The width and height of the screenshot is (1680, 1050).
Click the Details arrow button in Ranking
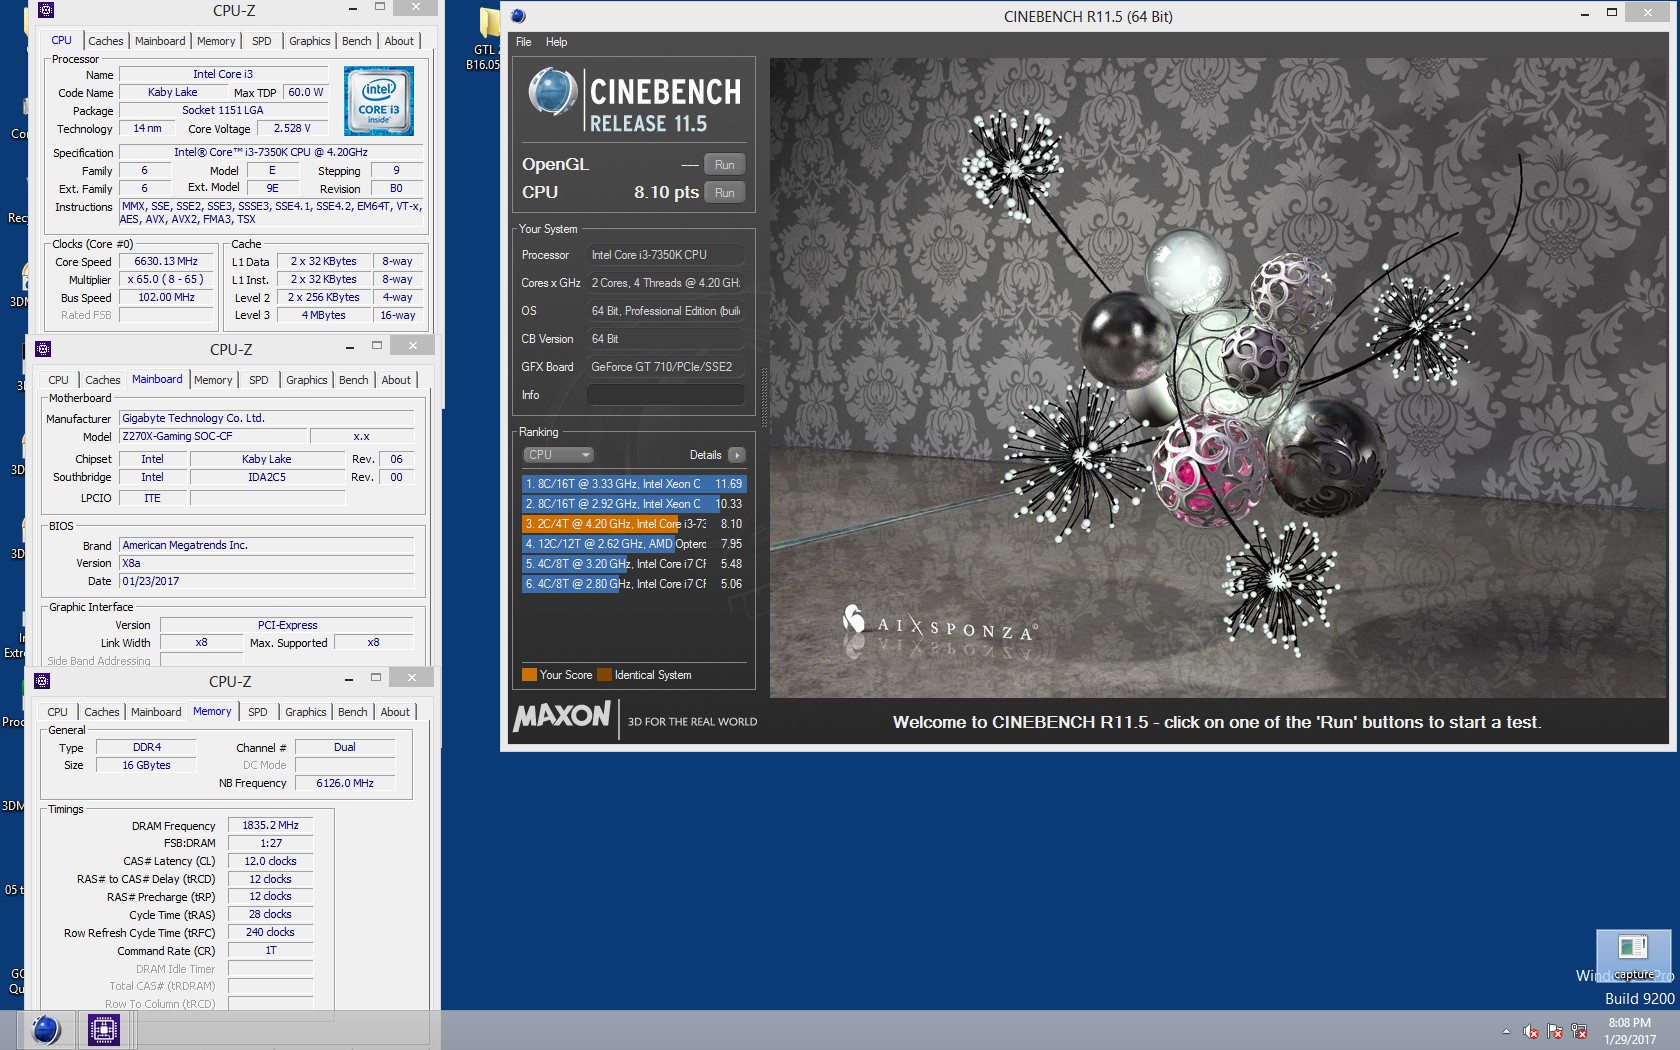737,455
